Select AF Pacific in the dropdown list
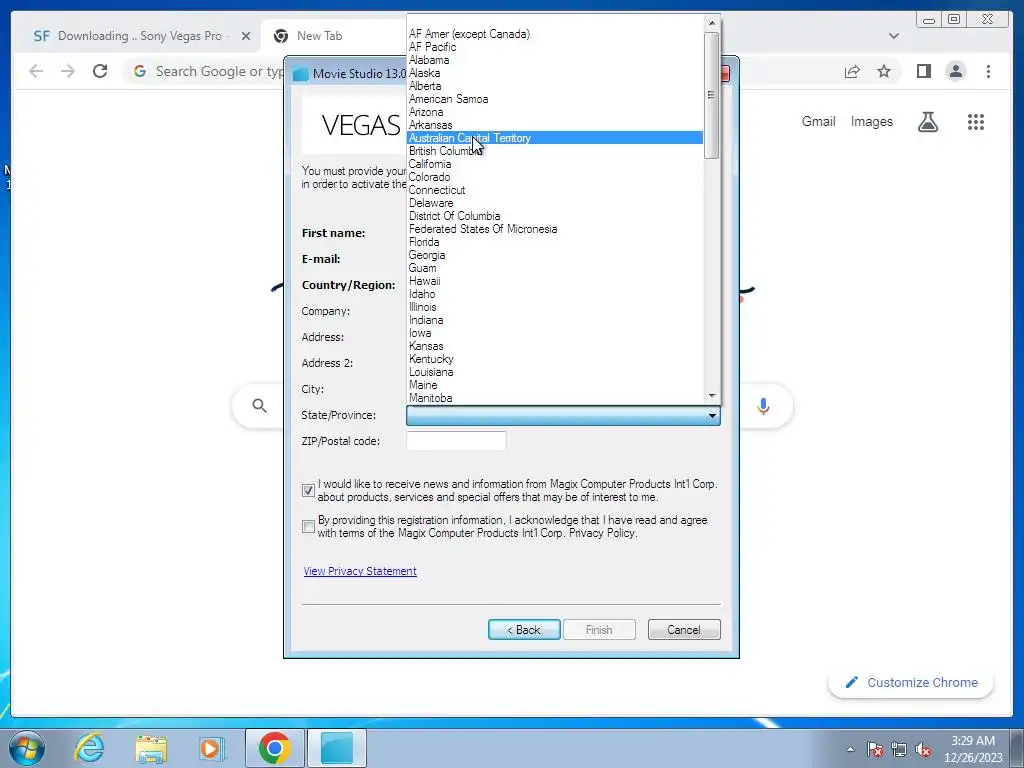This screenshot has width=1024, height=768. tap(554, 47)
